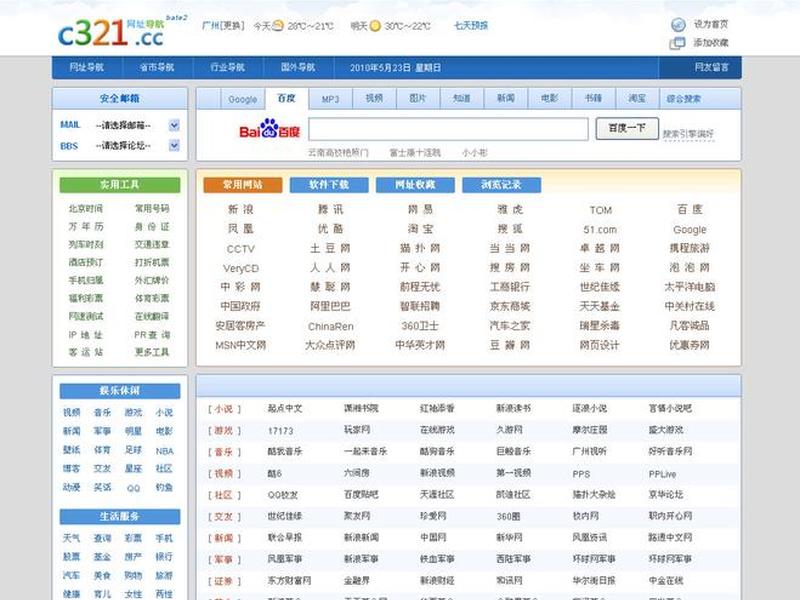This screenshot has width=800, height=600.
Task: Switch to the MP3 search tab
Action: point(331,99)
